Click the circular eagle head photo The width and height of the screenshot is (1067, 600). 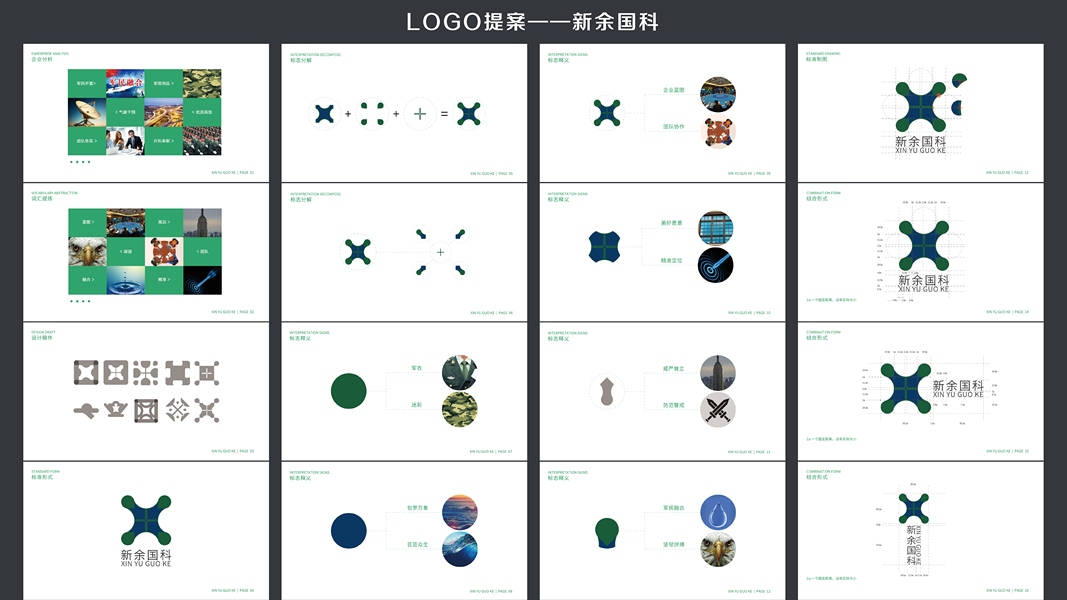tap(718, 550)
